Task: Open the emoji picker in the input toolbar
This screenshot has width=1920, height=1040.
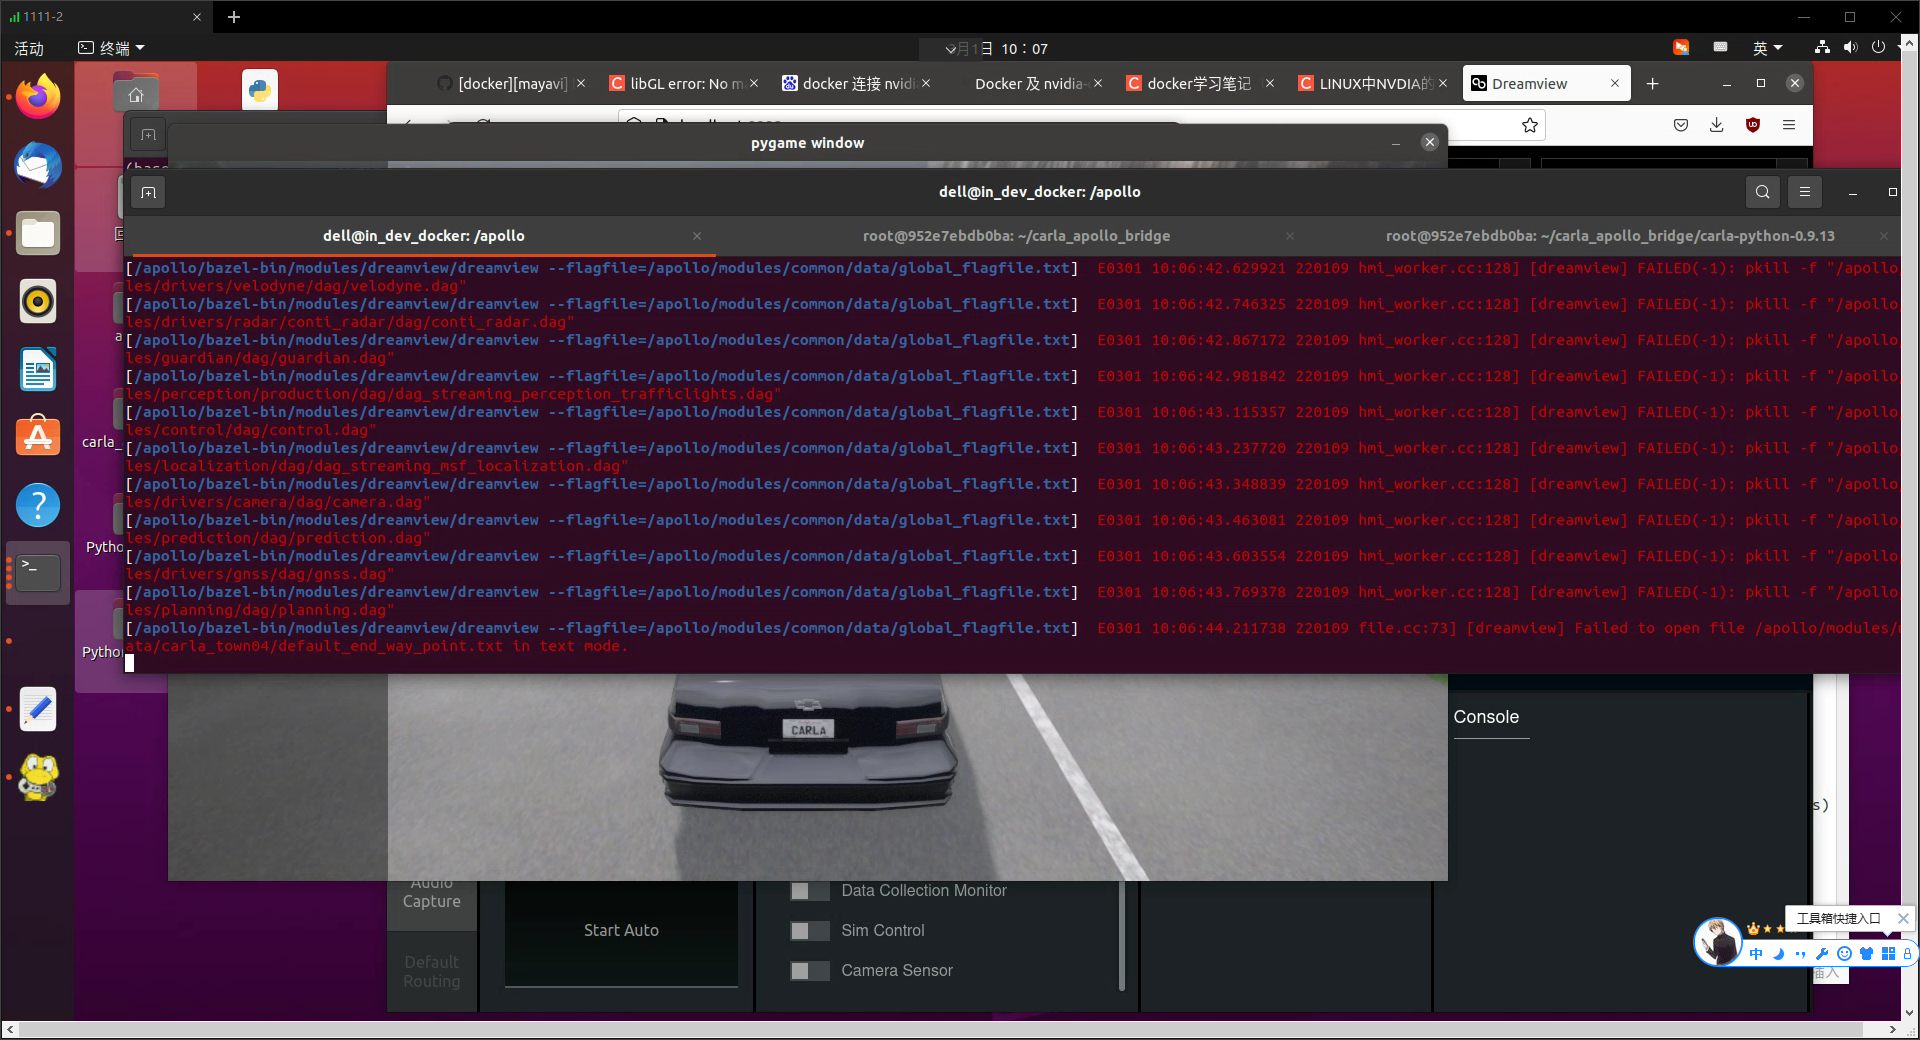Action: tap(1844, 954)
